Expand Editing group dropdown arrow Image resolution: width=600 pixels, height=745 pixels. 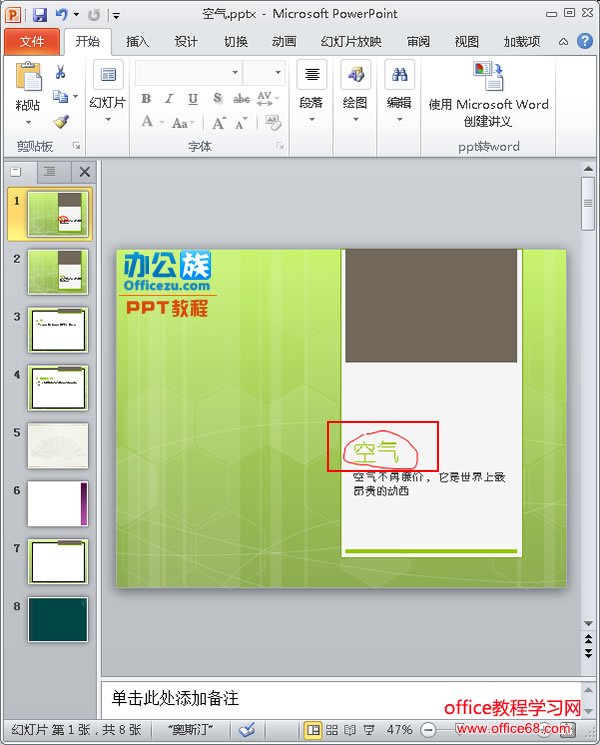point(400,119)
